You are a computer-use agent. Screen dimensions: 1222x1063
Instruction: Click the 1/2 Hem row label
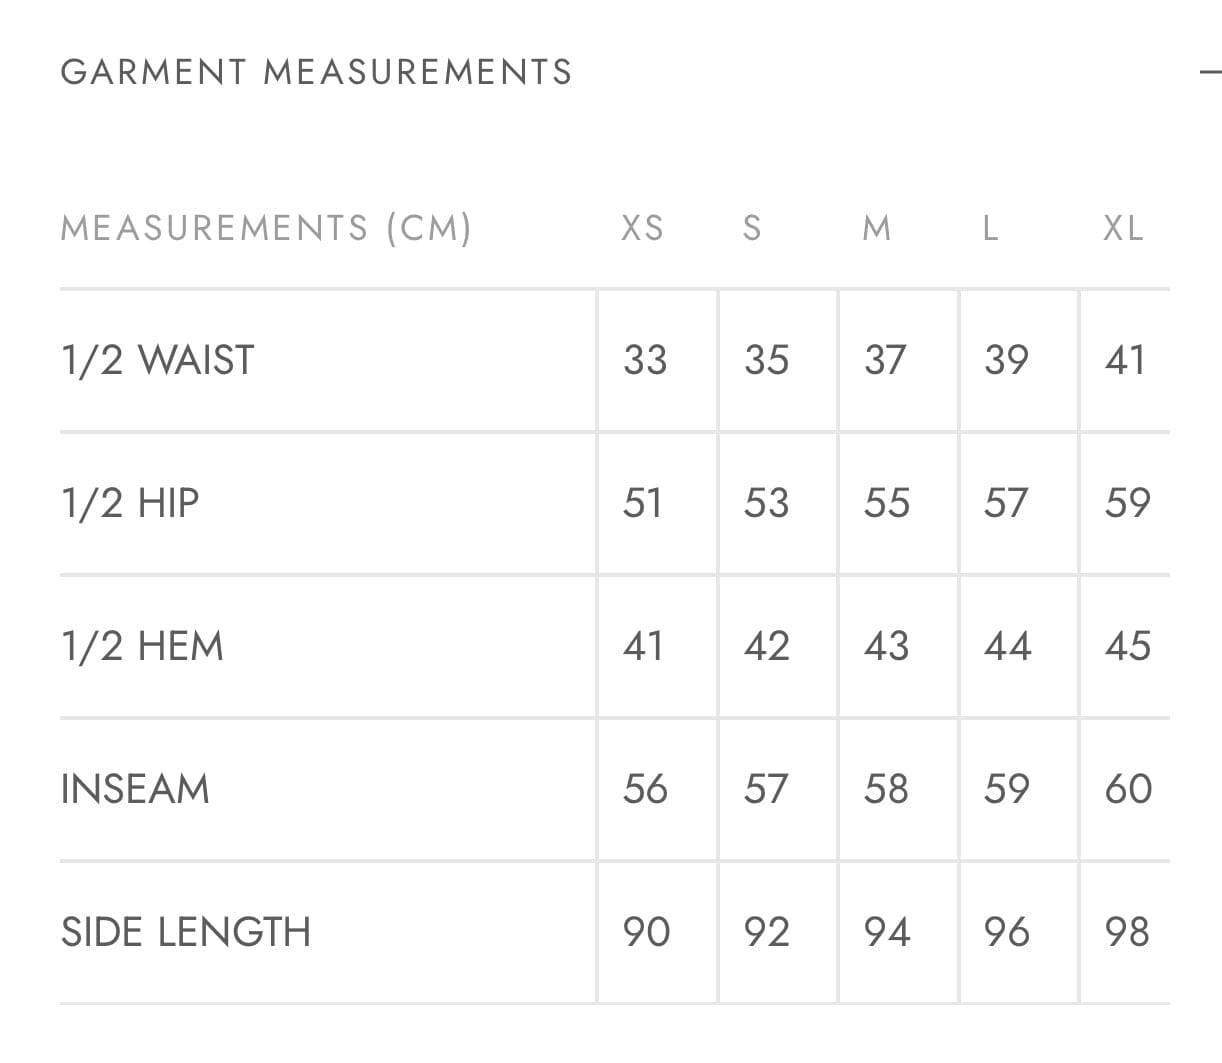142,646
